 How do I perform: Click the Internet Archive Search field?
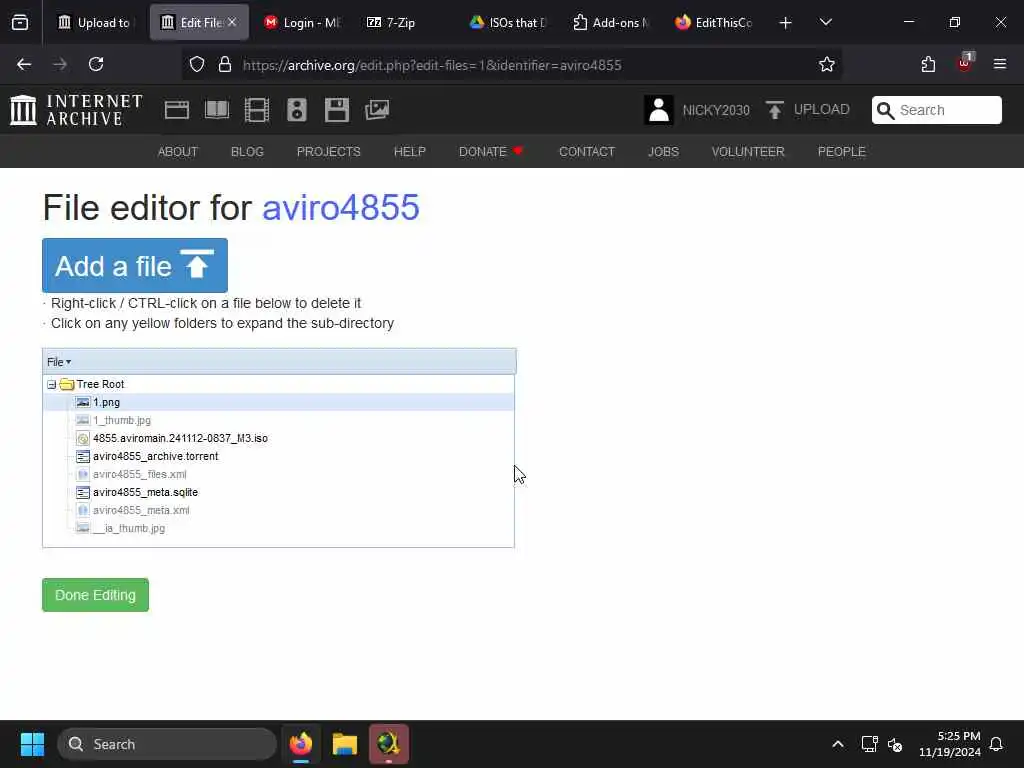coord(936,110)
